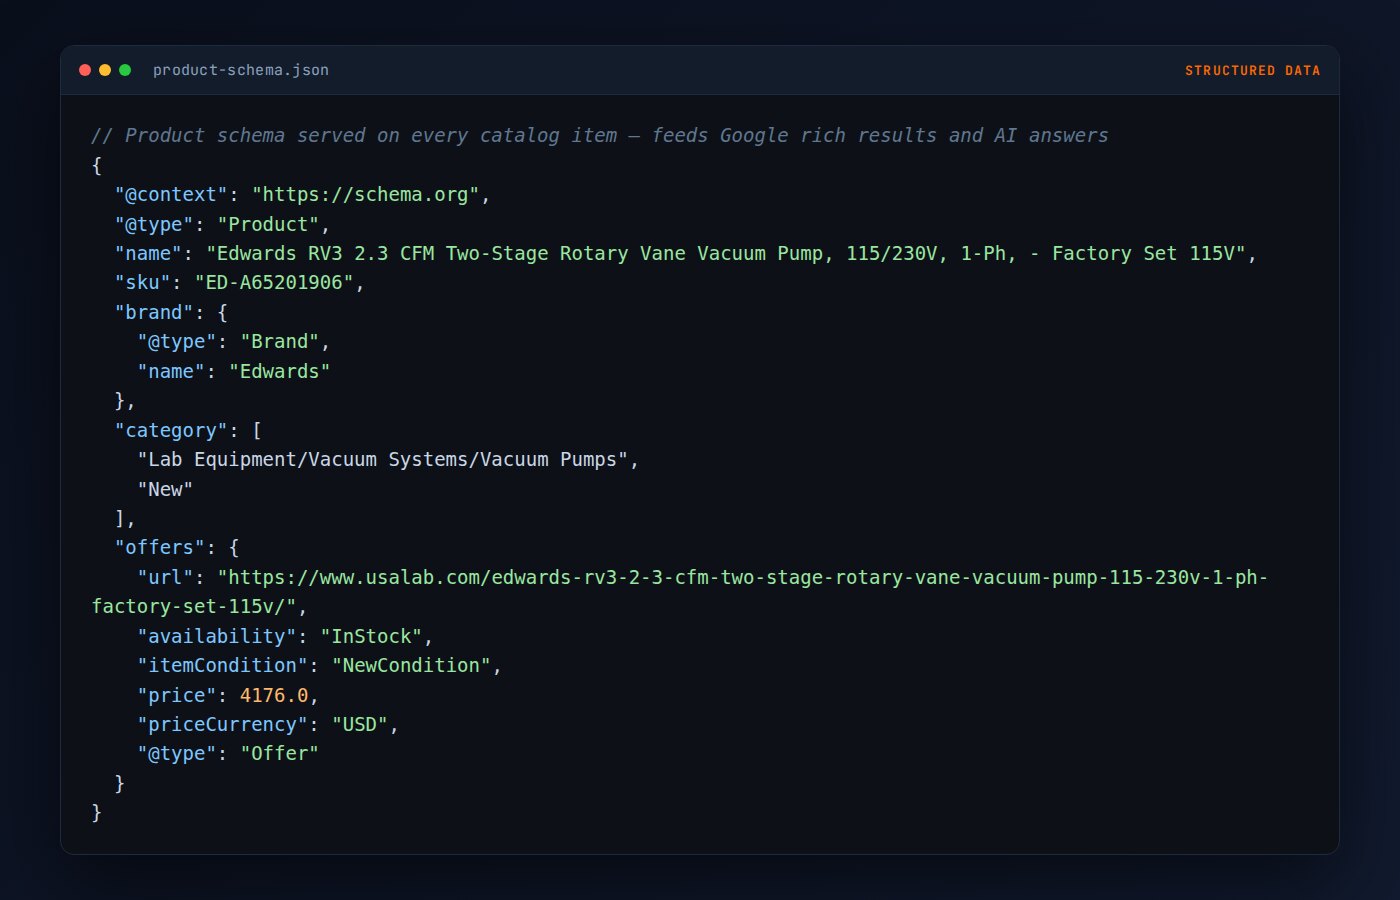Click the "category" key

[x=171, y=430]
